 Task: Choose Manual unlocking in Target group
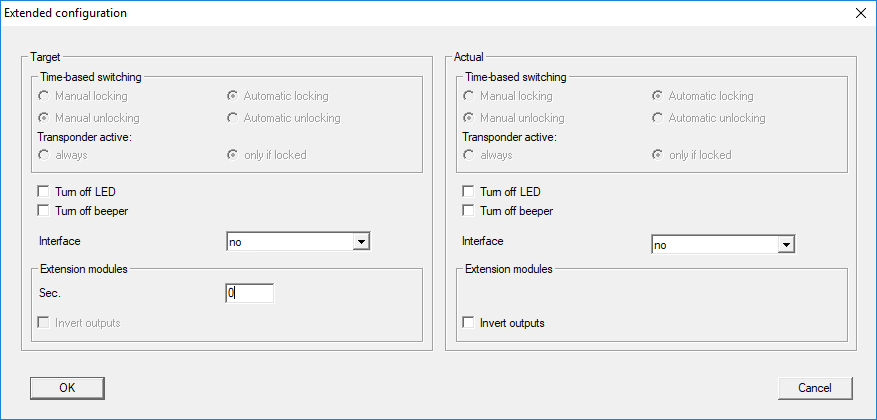tap(44, 118)
